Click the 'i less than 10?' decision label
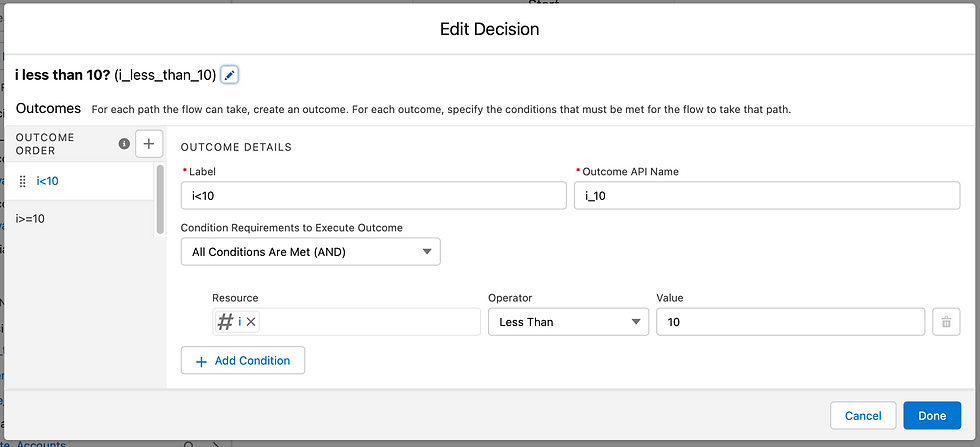The height and width of the screenshot is (447, 980). pyautogui.click(x=62, y=76)
